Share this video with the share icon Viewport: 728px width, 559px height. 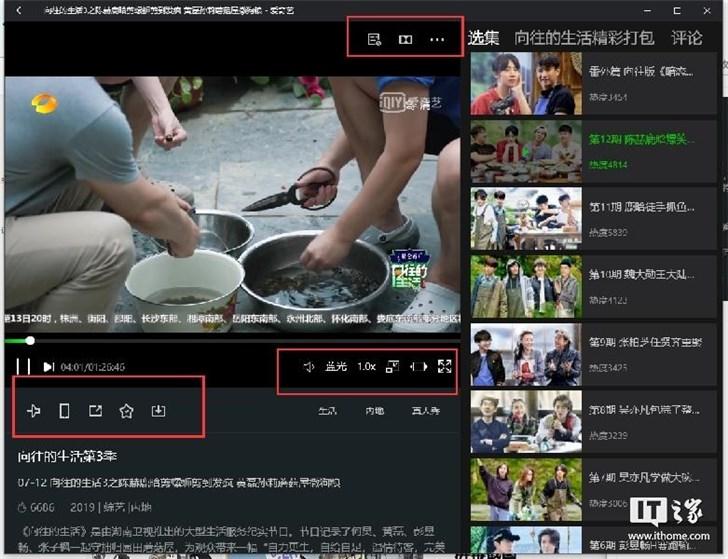[96, 410]
